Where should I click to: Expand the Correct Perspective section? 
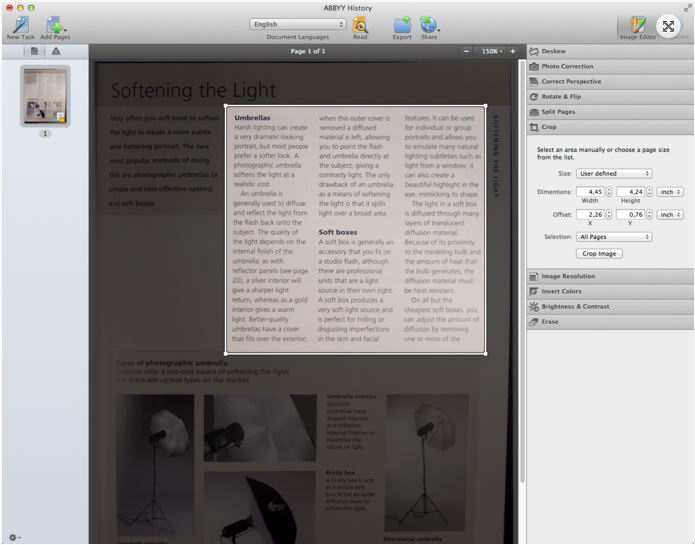pos(610,82)
